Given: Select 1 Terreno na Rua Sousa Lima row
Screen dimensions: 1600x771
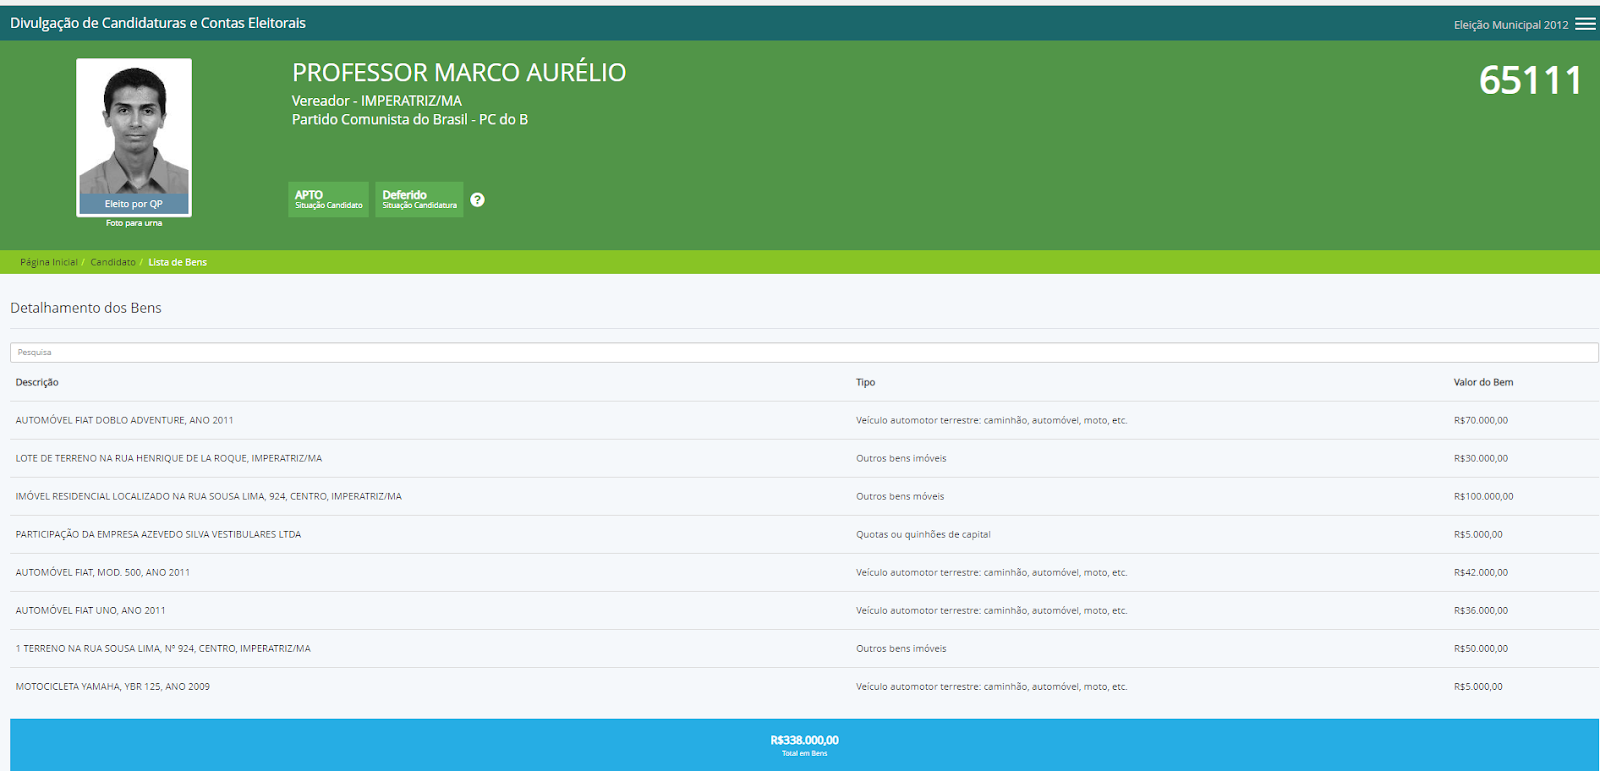Looking at the screenshot, I should pyautogui.click(x=804, y=648).
